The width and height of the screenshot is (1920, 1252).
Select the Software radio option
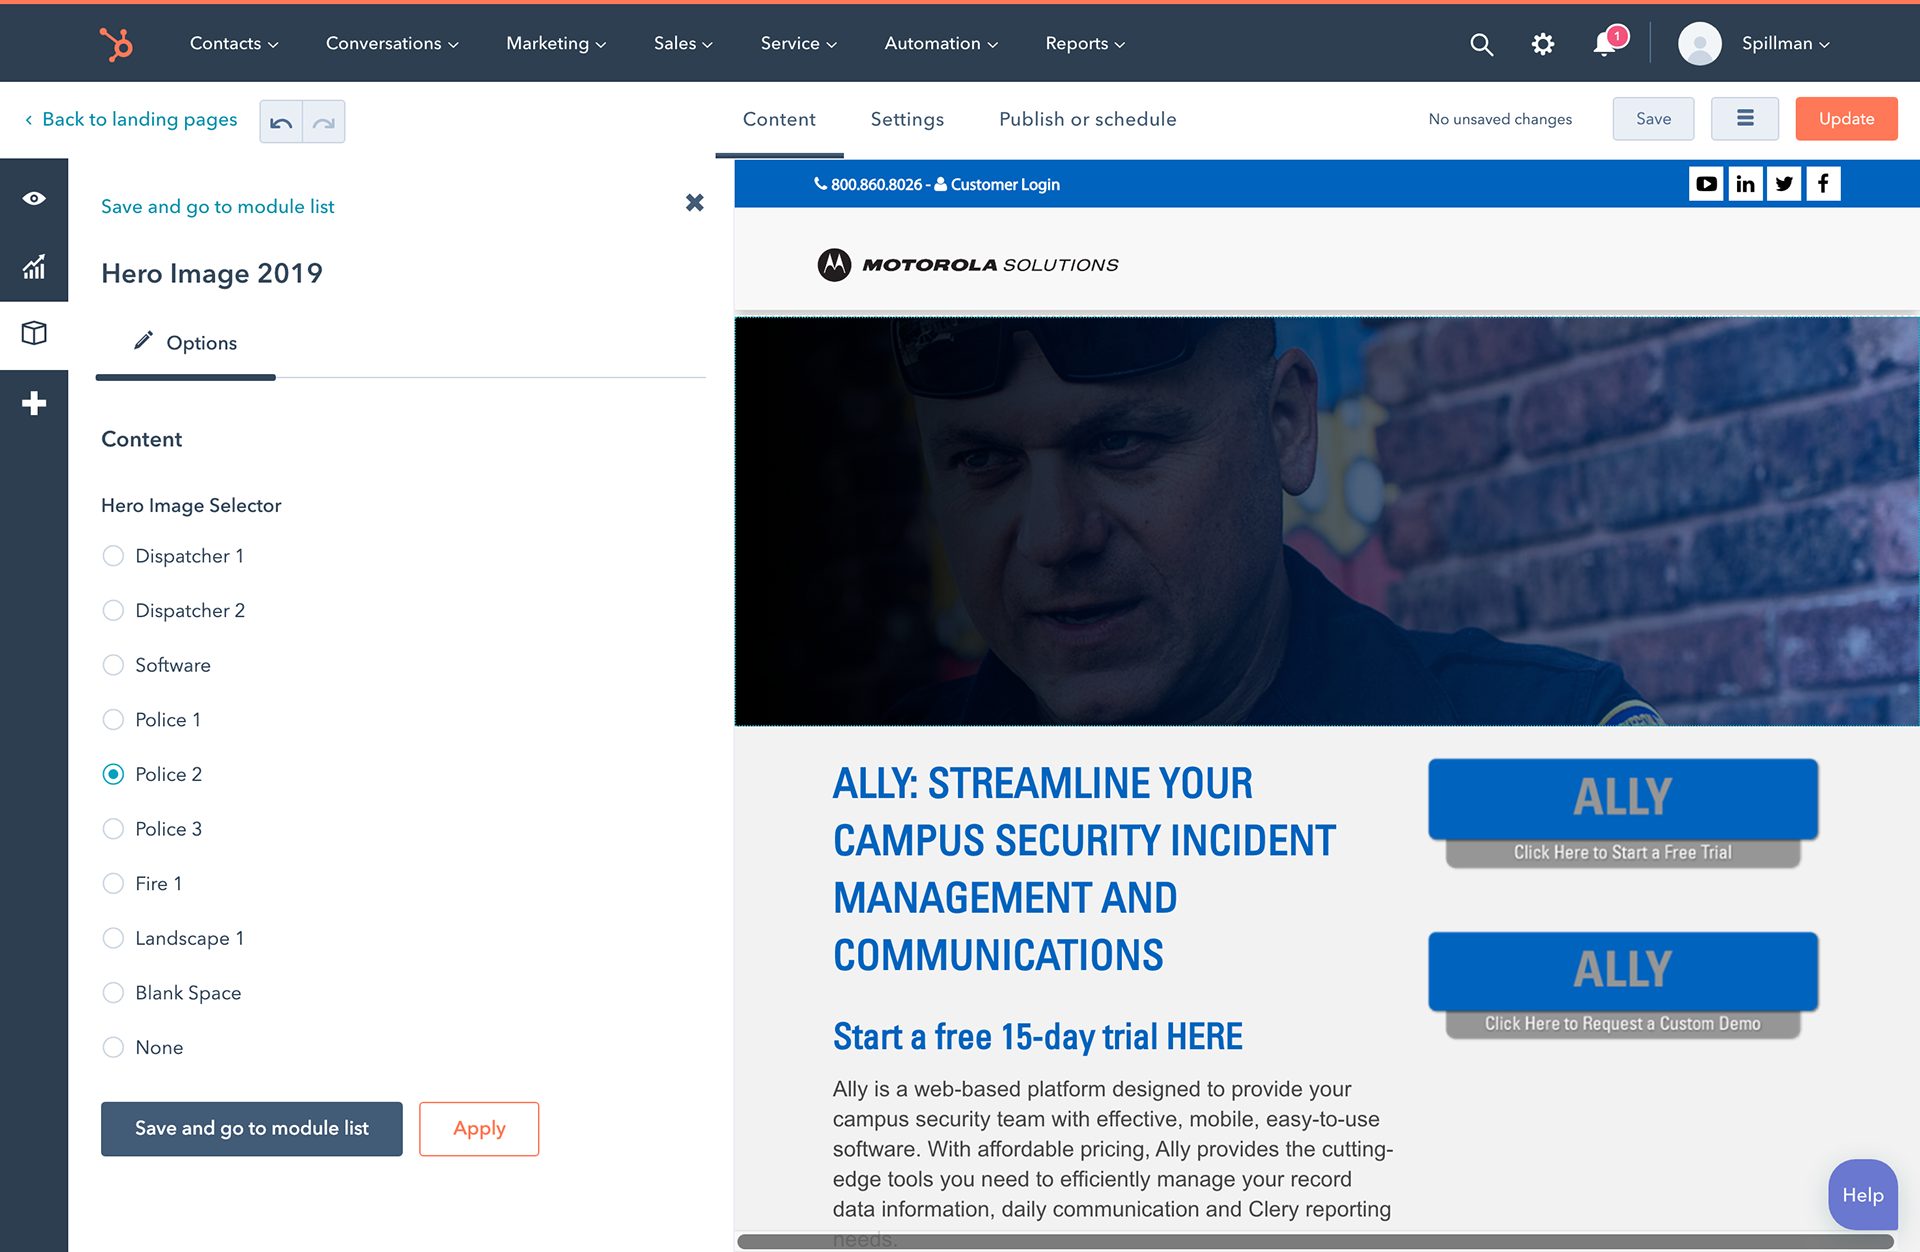(x=113, y=665)
